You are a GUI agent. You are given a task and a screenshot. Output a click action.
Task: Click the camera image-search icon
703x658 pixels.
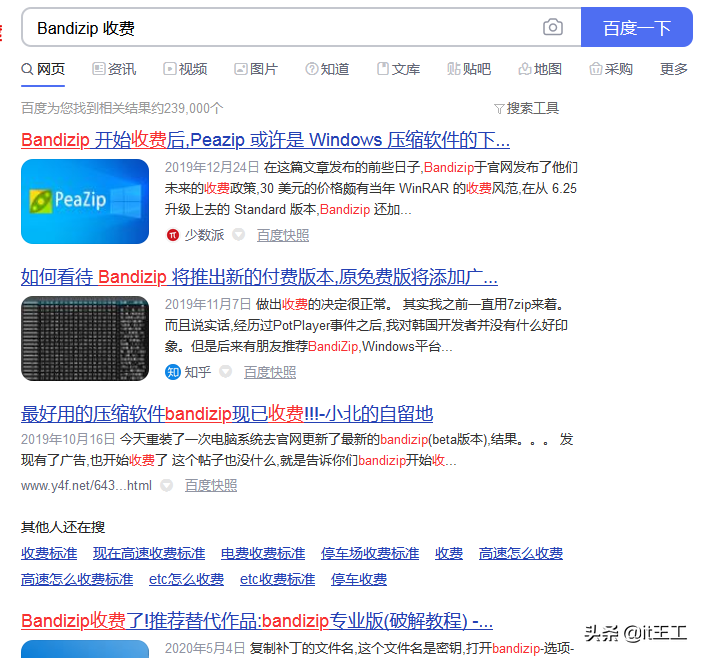point(553,27)
